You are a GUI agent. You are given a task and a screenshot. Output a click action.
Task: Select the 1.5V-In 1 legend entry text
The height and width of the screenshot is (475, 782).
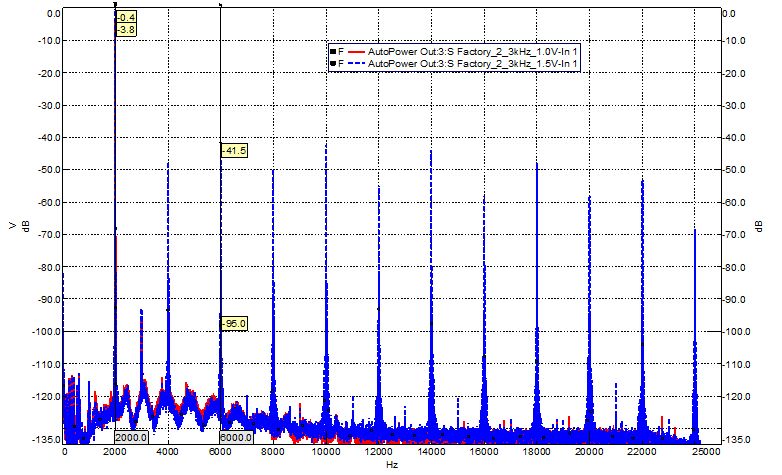click(472, 63)
